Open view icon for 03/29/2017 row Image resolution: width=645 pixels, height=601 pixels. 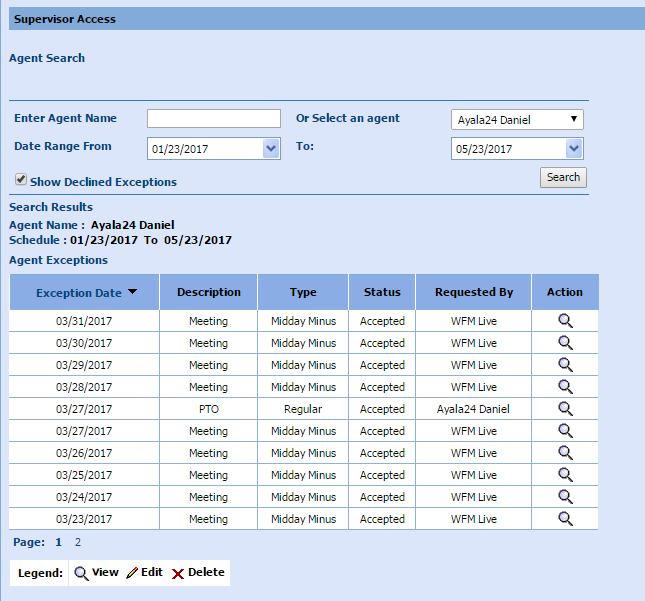pyautogui.click(x=565, y=365)
